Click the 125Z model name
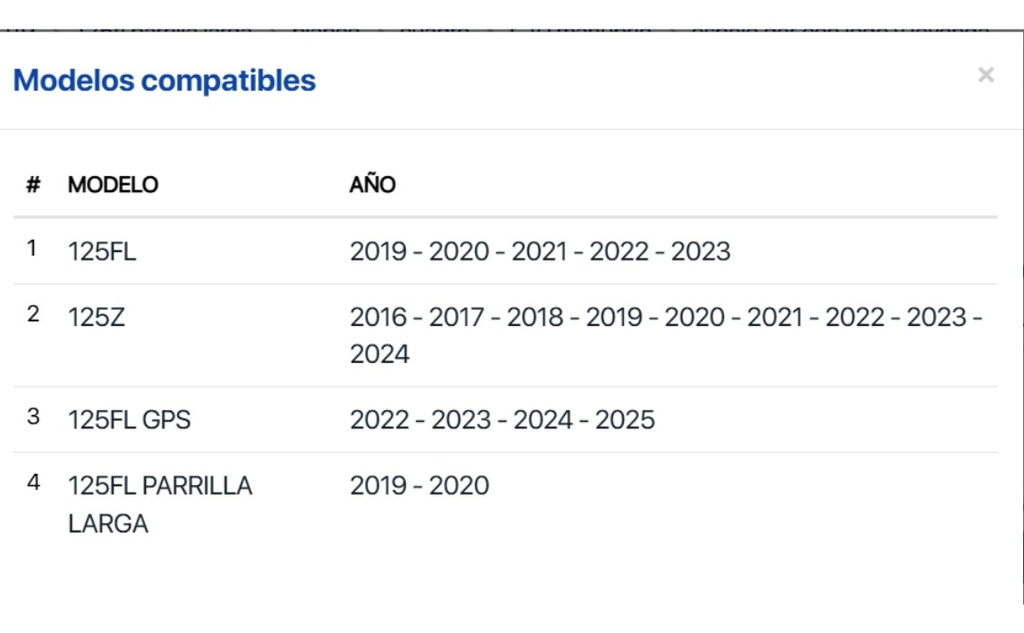The height and width of the screenshot is (633, 1024). pos(97,318)
